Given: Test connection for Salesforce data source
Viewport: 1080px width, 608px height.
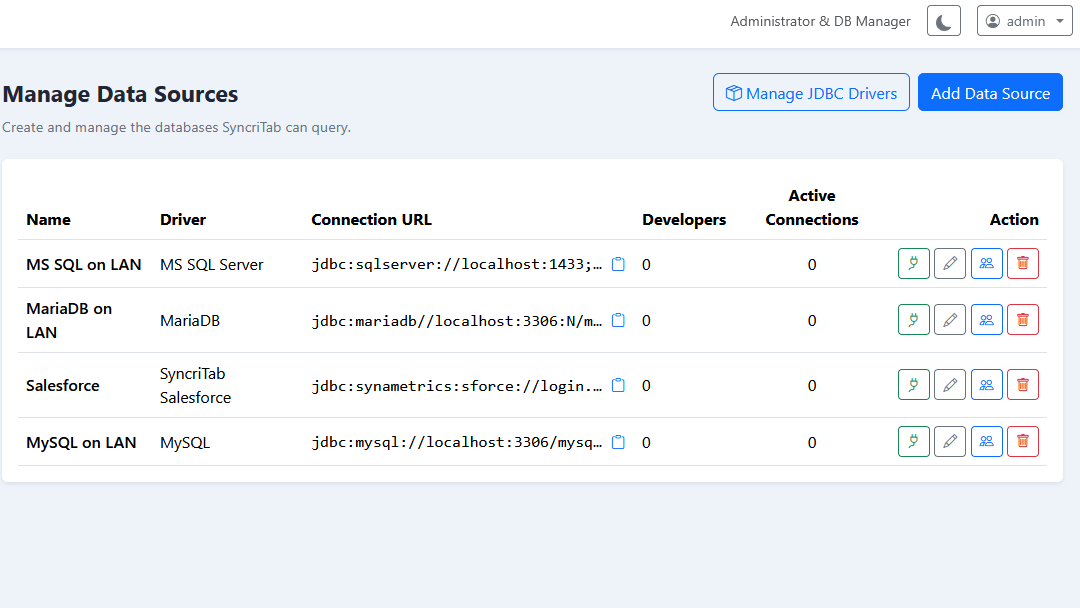Looking at the screenshot, I should [913, 385].
